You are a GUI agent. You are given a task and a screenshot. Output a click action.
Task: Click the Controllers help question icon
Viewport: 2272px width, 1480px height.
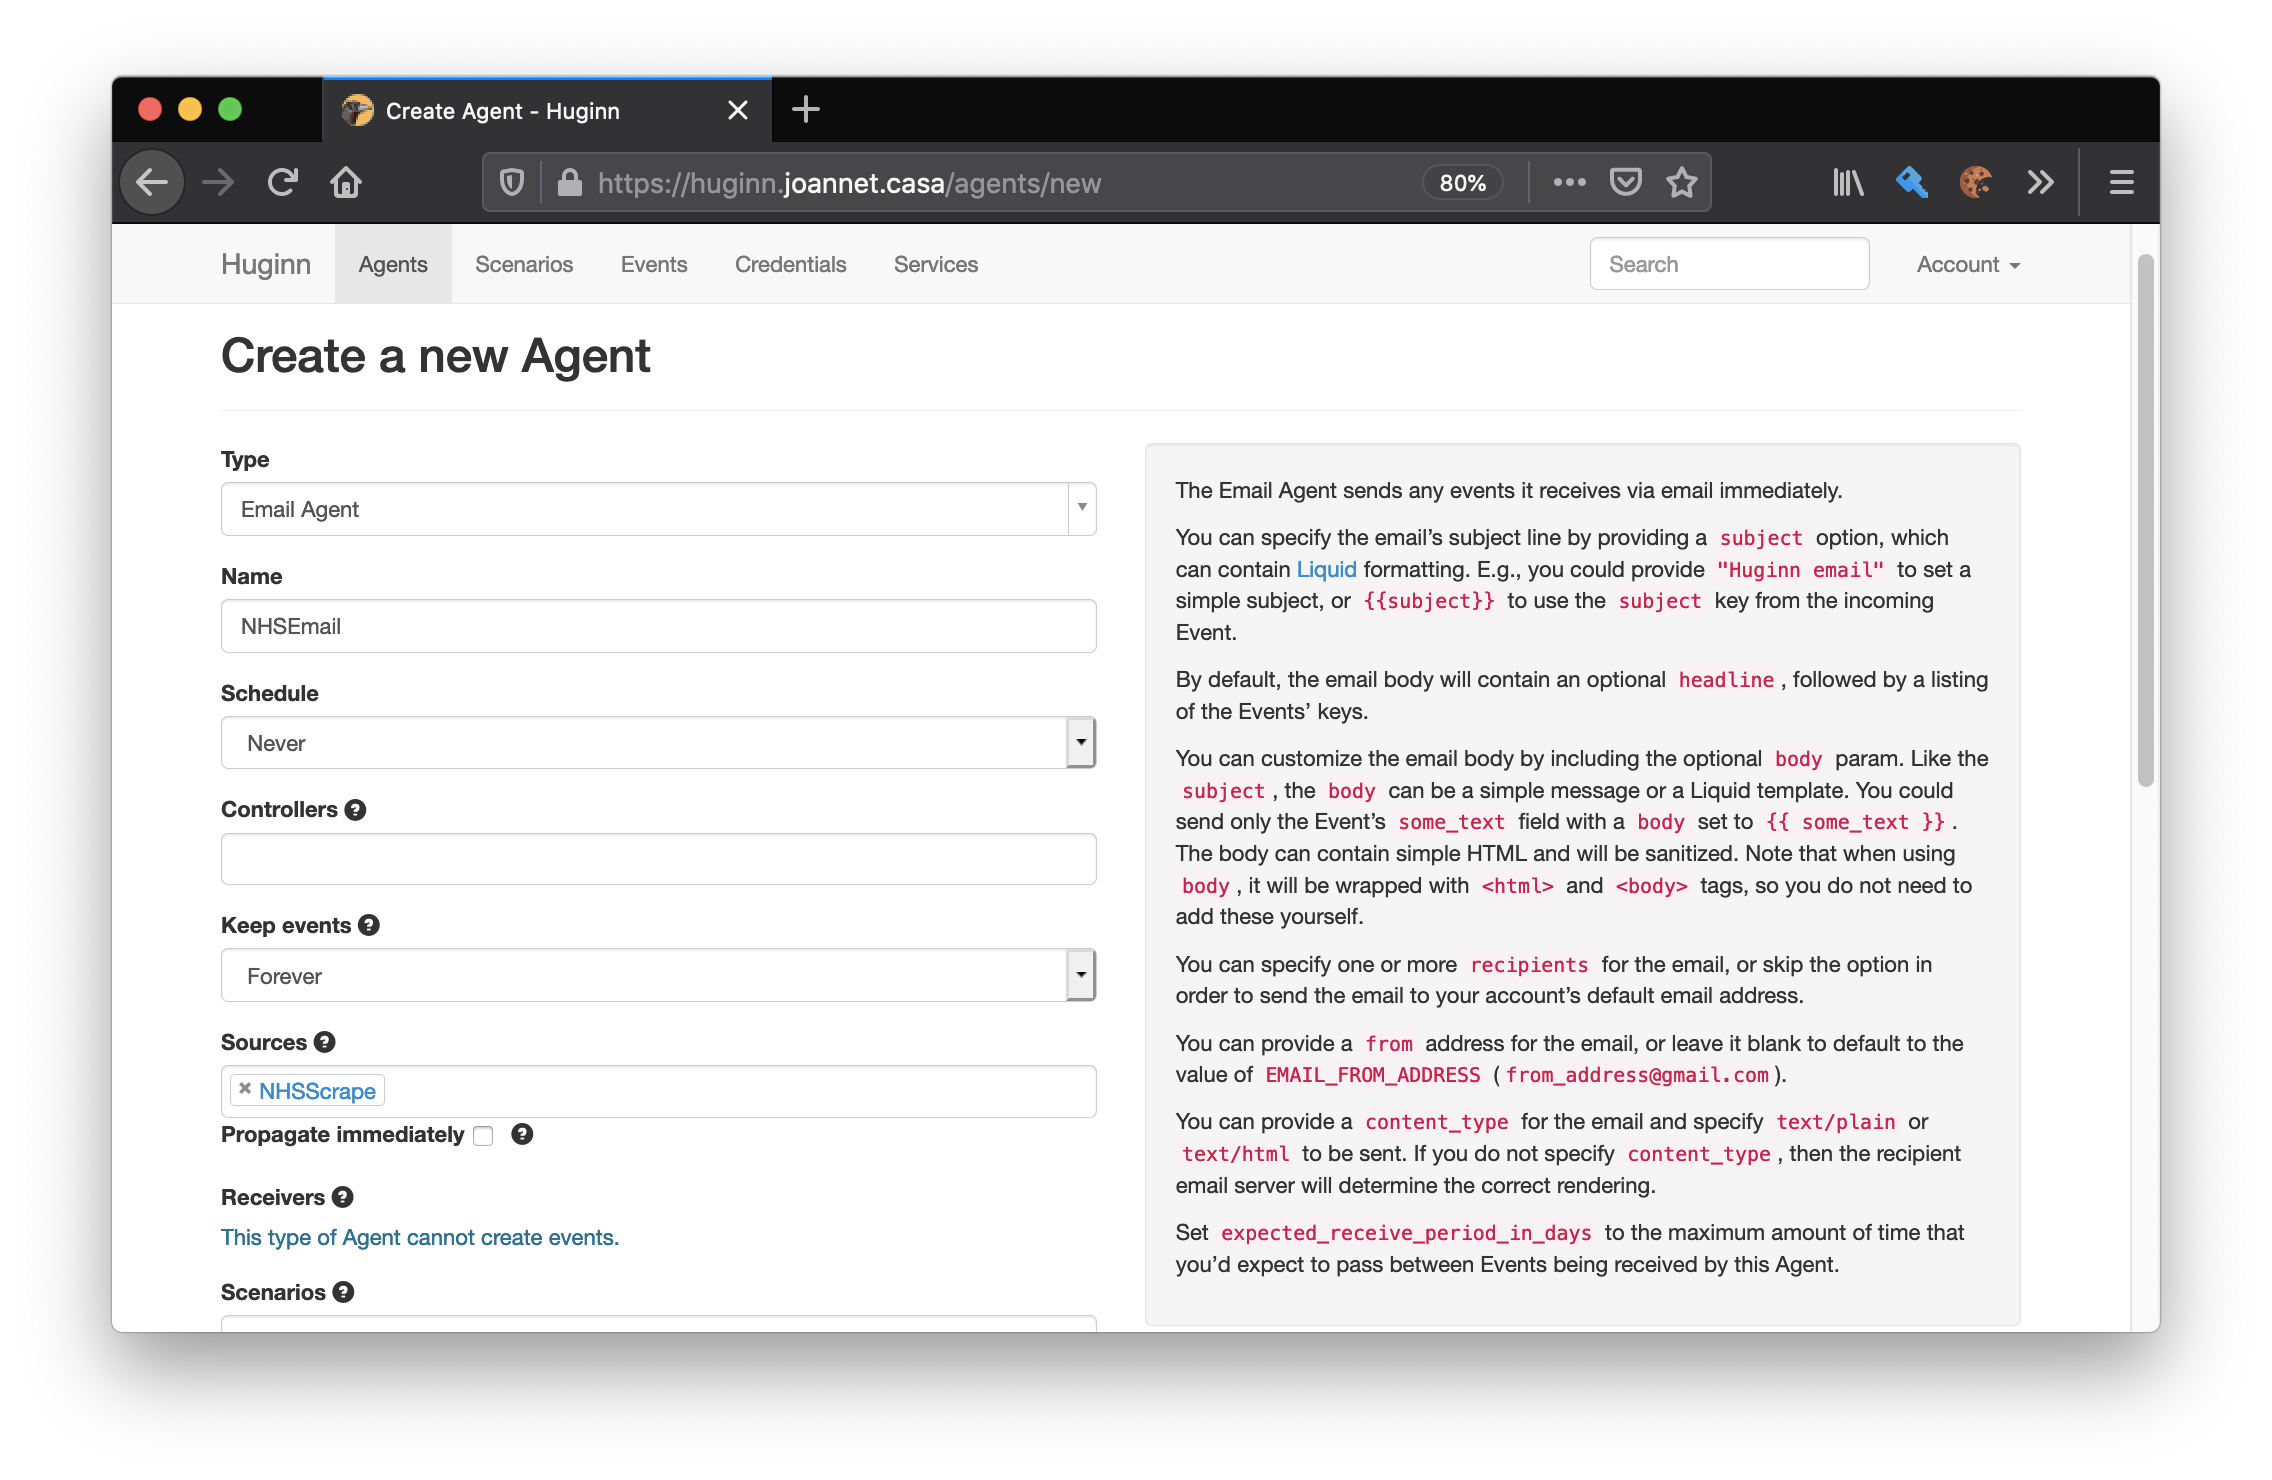(355, 810)
